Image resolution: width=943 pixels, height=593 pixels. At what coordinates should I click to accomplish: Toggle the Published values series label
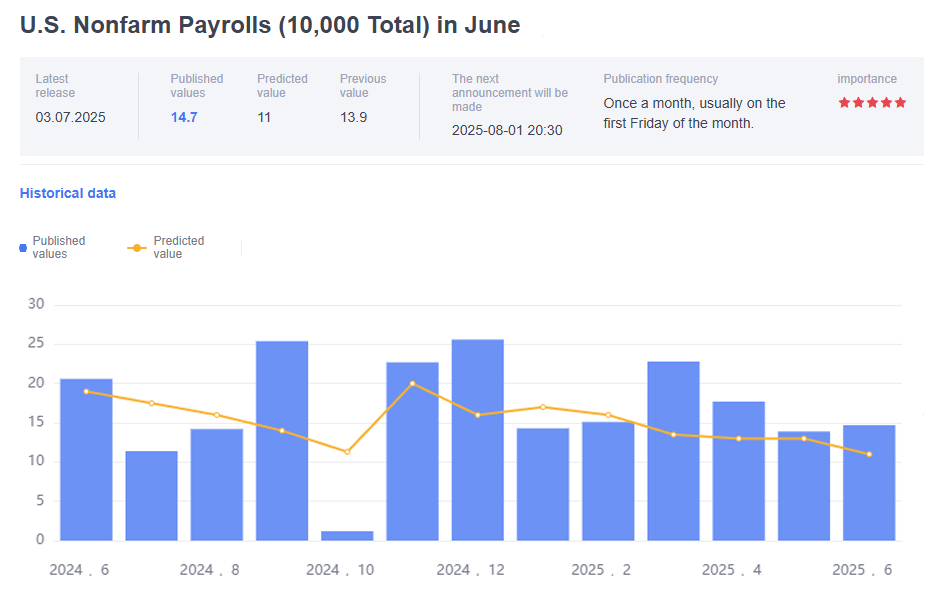[x=59, y=247]
